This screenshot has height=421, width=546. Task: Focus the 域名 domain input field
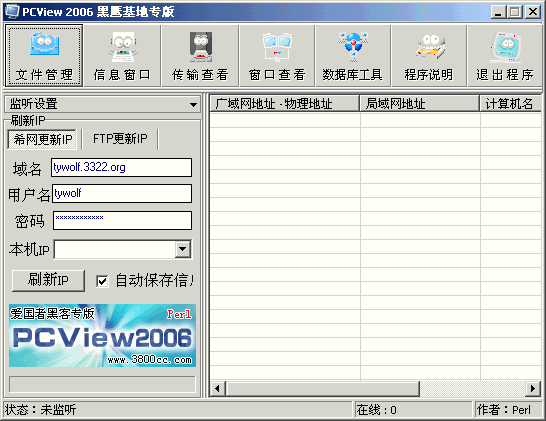[x=121, y=167]
